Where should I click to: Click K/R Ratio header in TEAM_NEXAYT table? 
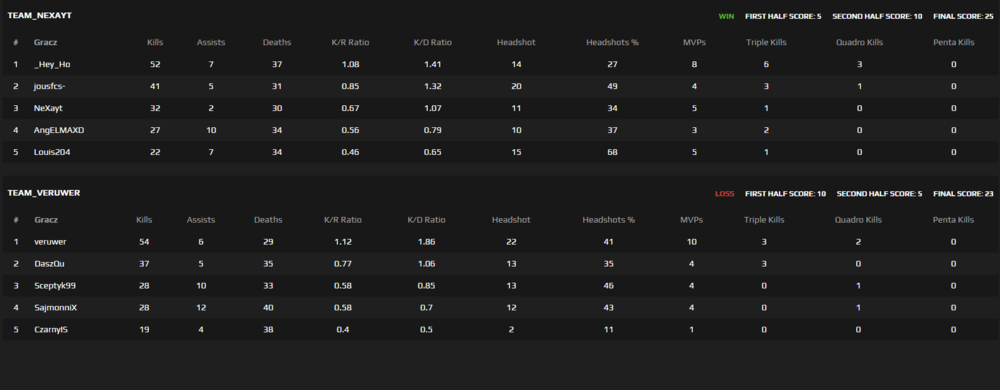point(350,43)
